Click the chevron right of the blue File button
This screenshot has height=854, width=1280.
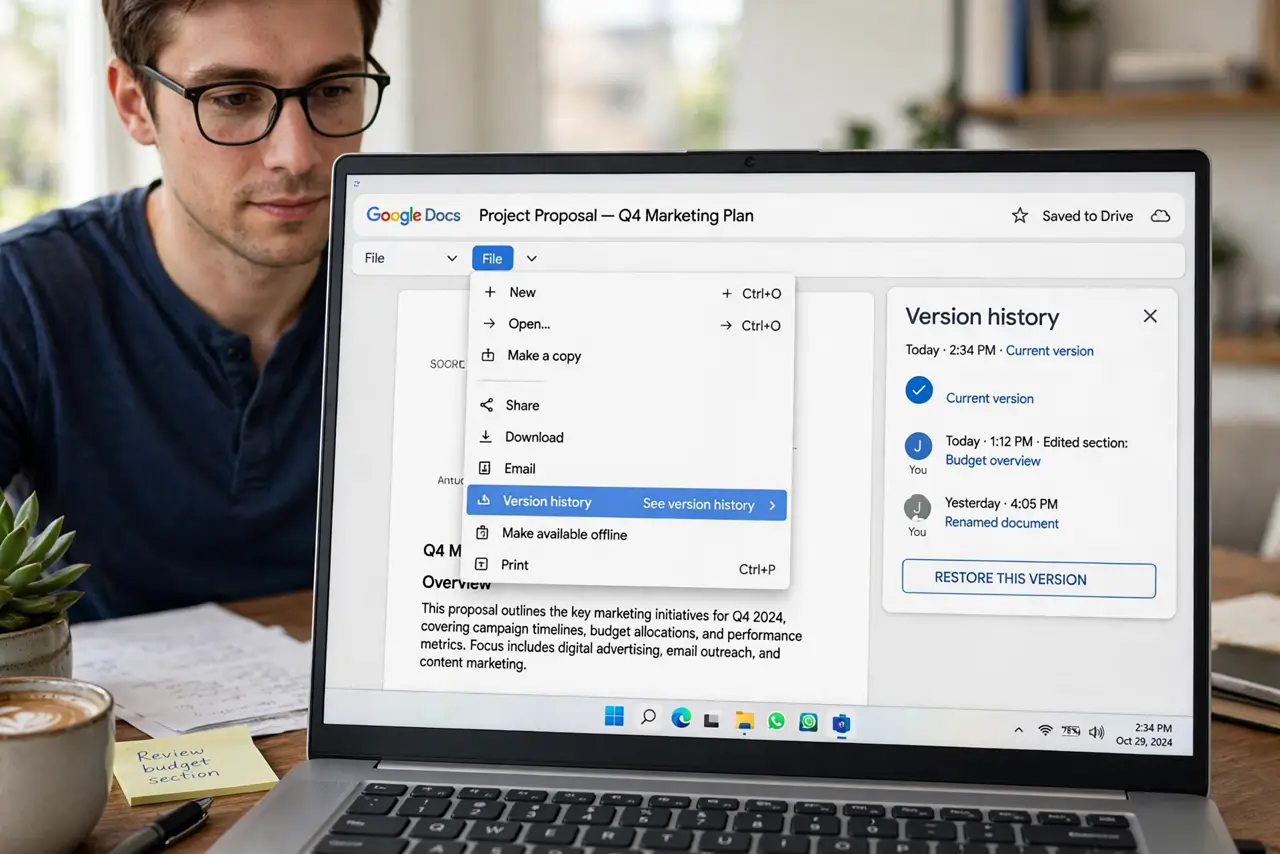532,259
